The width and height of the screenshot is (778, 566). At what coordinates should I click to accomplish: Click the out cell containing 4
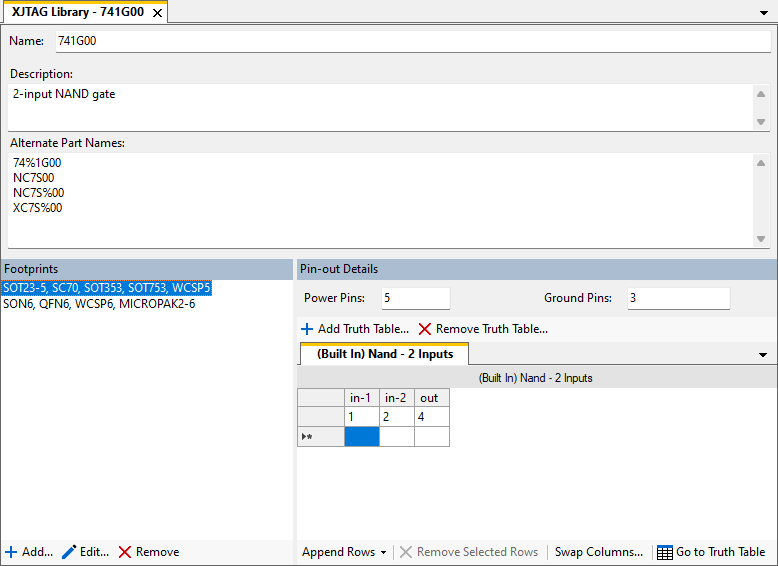(x=431, y=416)
